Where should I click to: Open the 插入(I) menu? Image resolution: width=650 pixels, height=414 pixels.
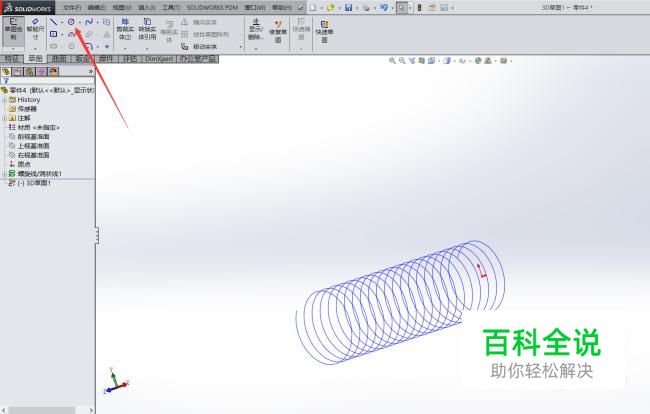[x=147, y=7]
